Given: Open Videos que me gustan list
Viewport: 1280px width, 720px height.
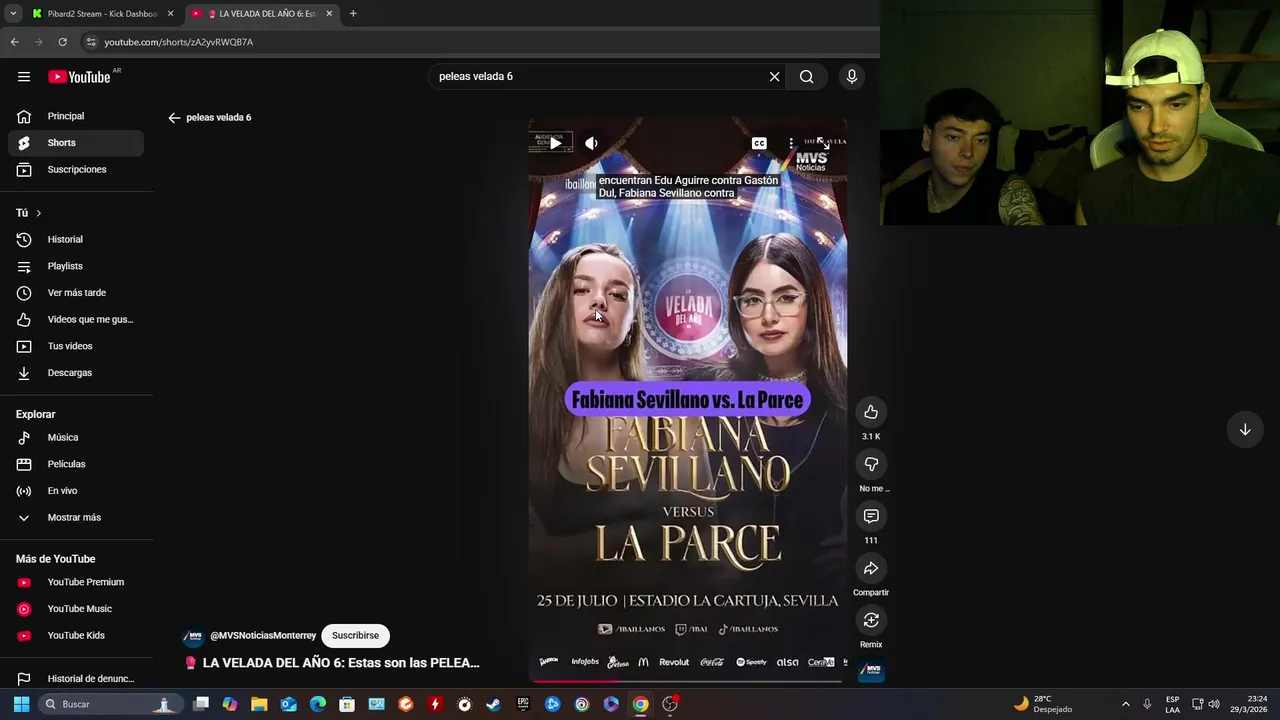Looking at the screenshot, I should [76, 319].
